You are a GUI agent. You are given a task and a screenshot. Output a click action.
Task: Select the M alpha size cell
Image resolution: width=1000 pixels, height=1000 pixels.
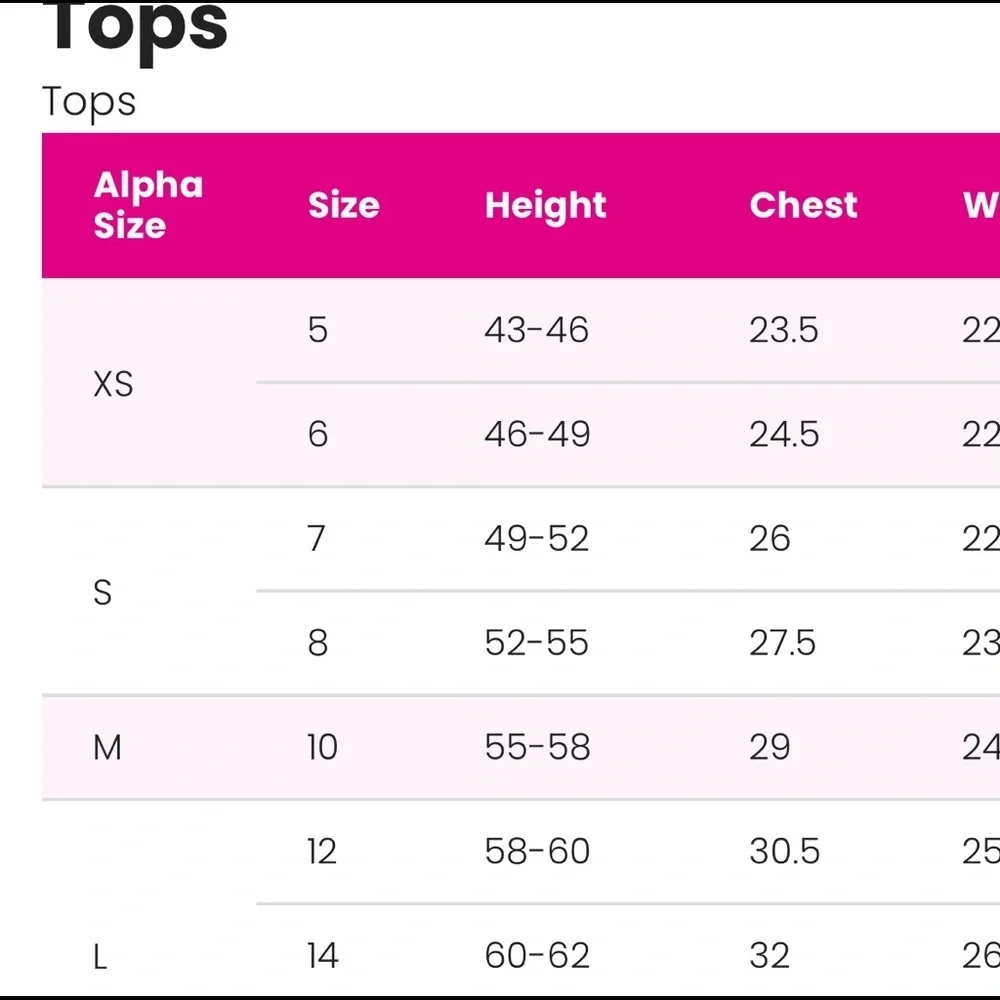pos(107,747)
